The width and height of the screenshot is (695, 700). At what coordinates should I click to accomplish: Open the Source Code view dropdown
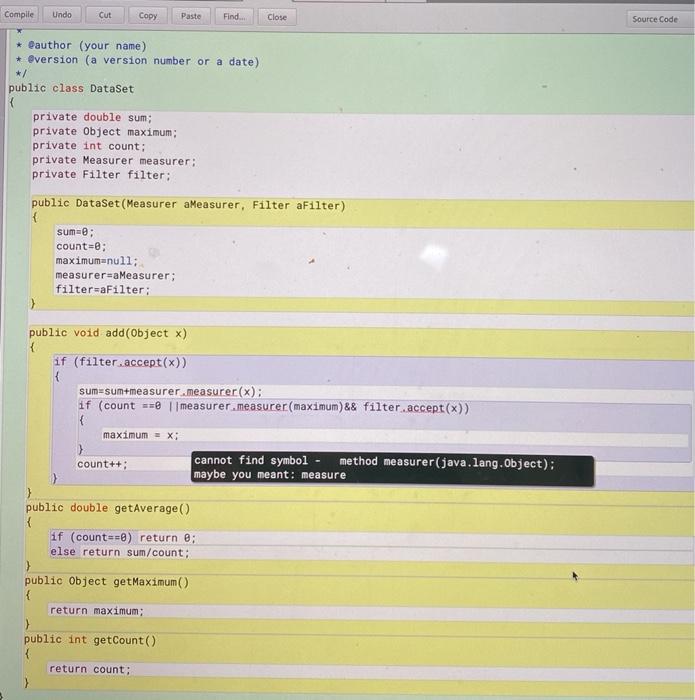pyautogui.click(x=659, y=19)
